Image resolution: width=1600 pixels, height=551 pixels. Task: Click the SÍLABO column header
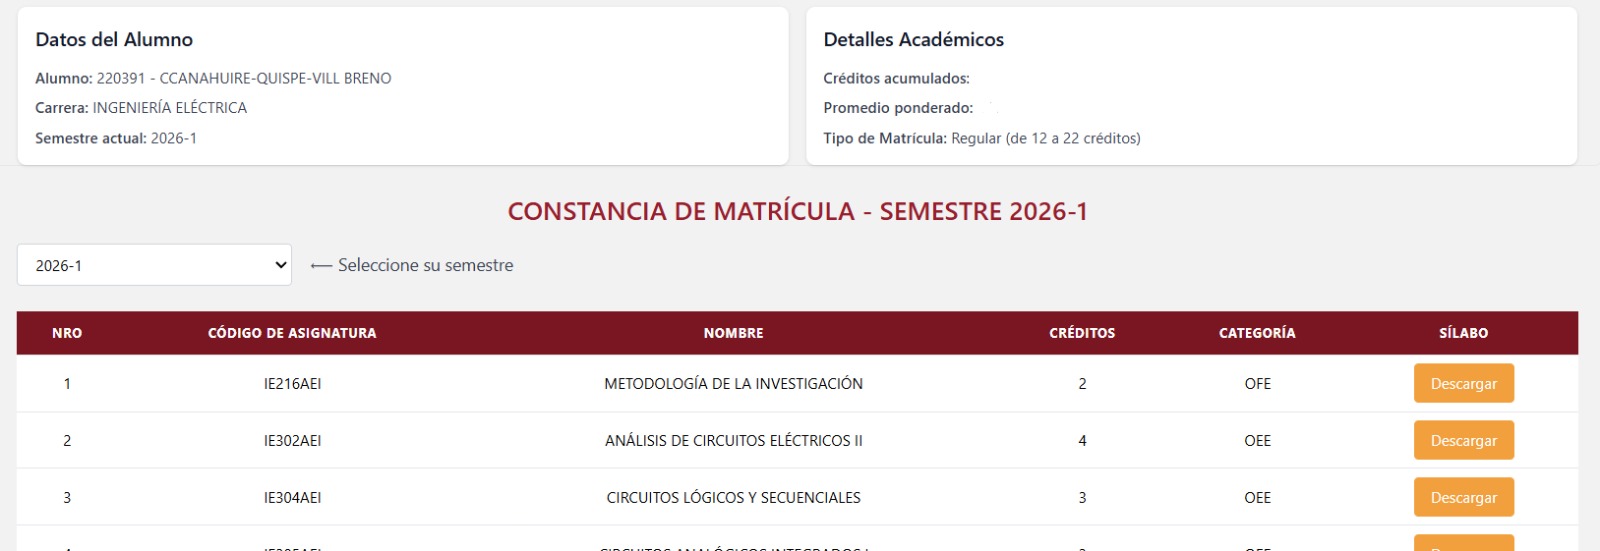pyautogui.click(x=1463, y=333)
